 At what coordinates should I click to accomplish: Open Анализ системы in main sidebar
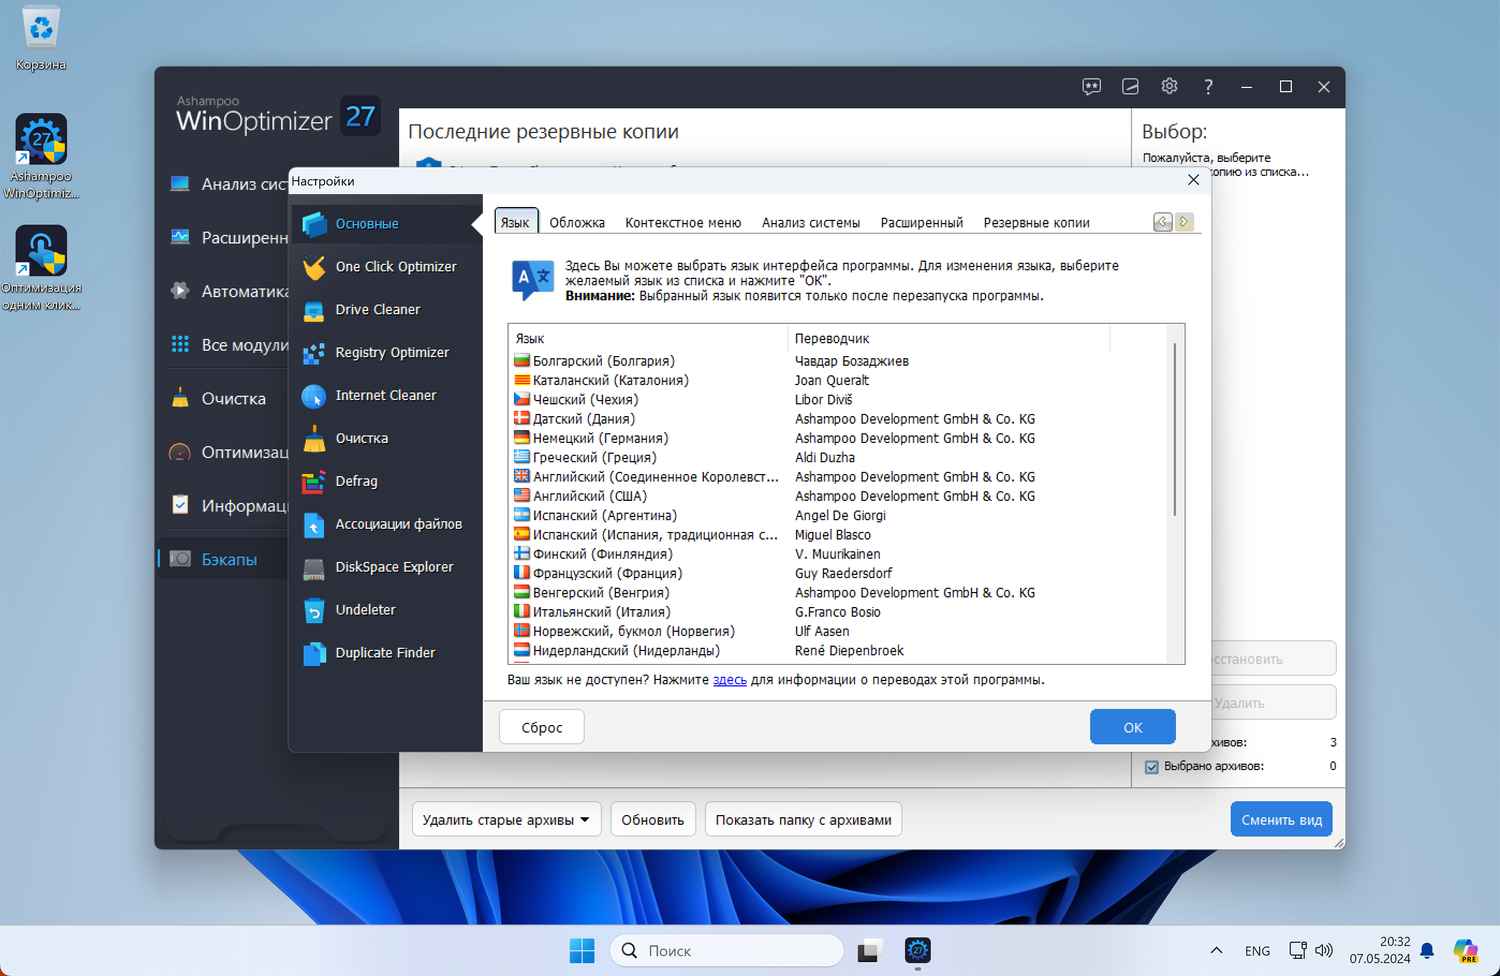227,184
